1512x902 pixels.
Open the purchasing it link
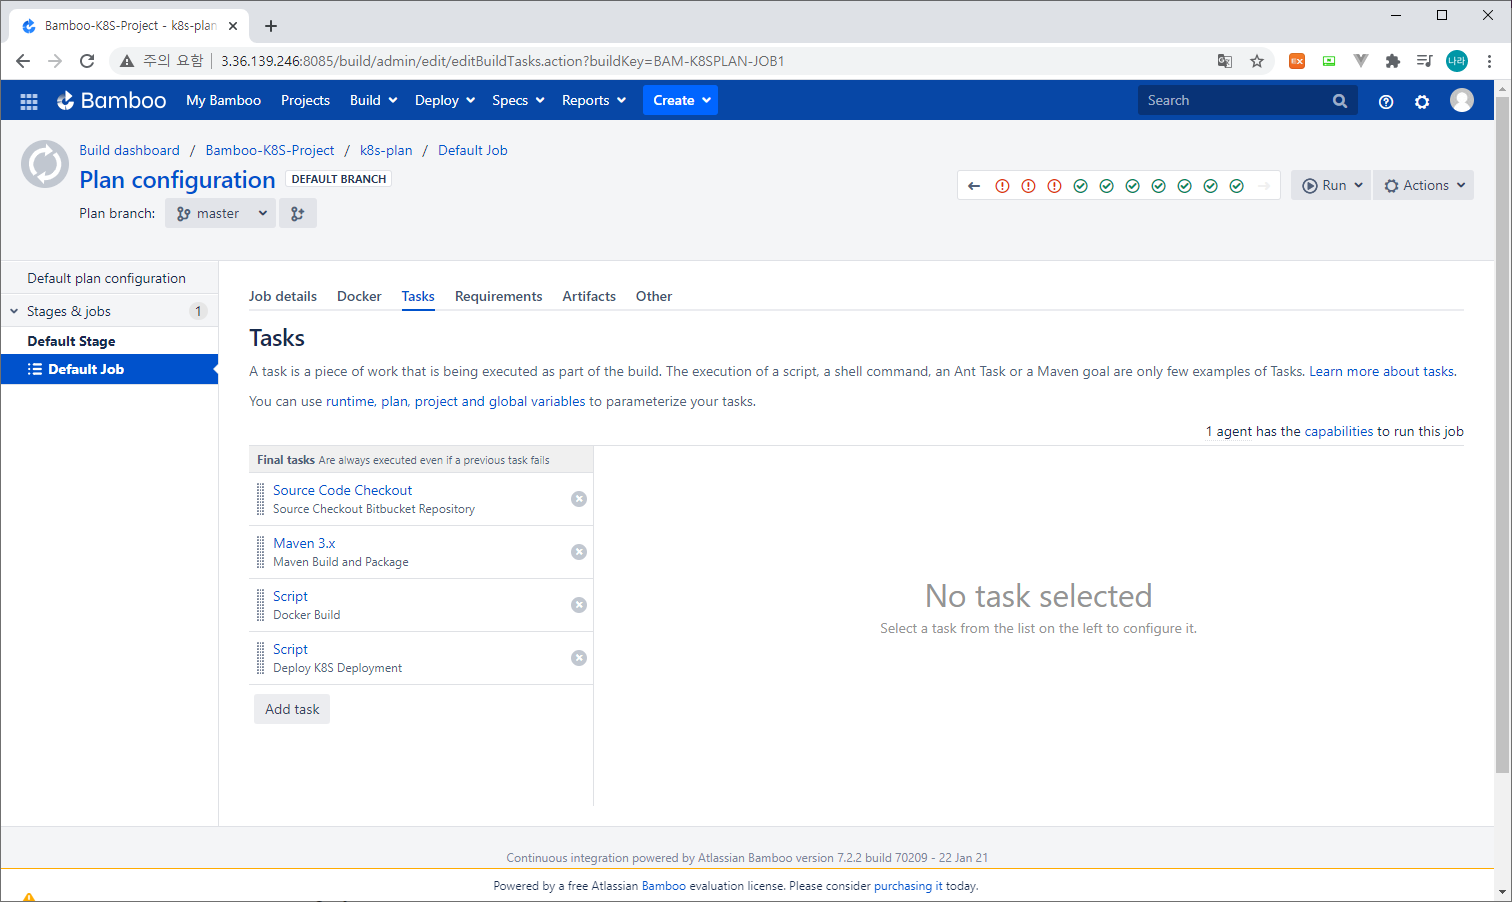point(908,886)
